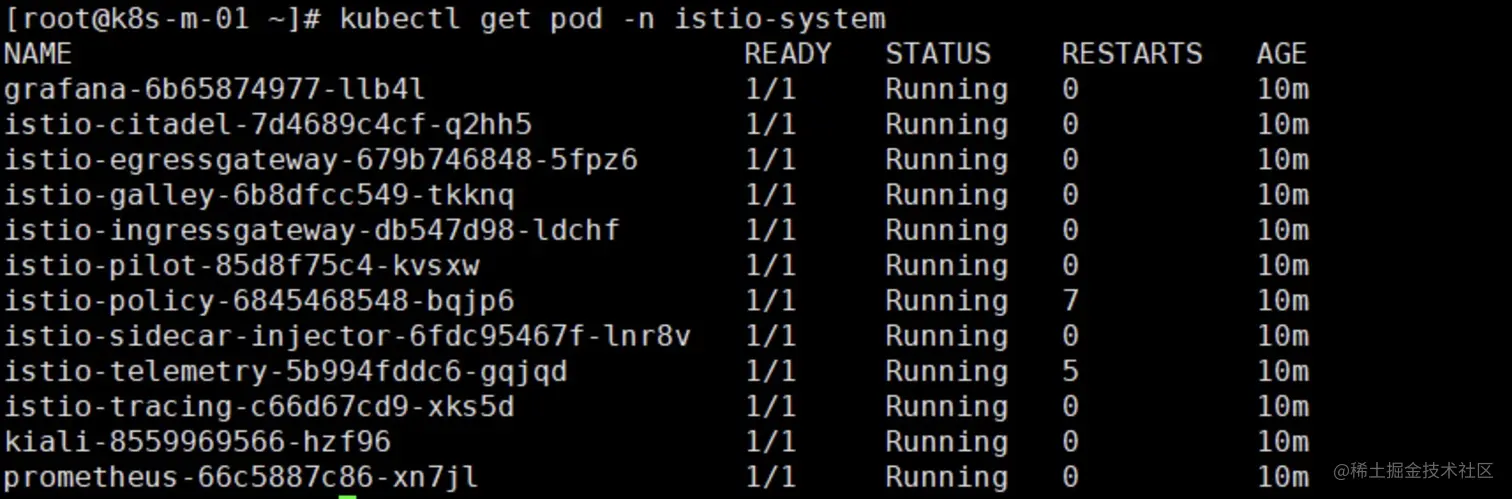The width and height of the screenshot is (1512, 499).
Task: Select the istio-tracing pod name
Action: point(259,407)
